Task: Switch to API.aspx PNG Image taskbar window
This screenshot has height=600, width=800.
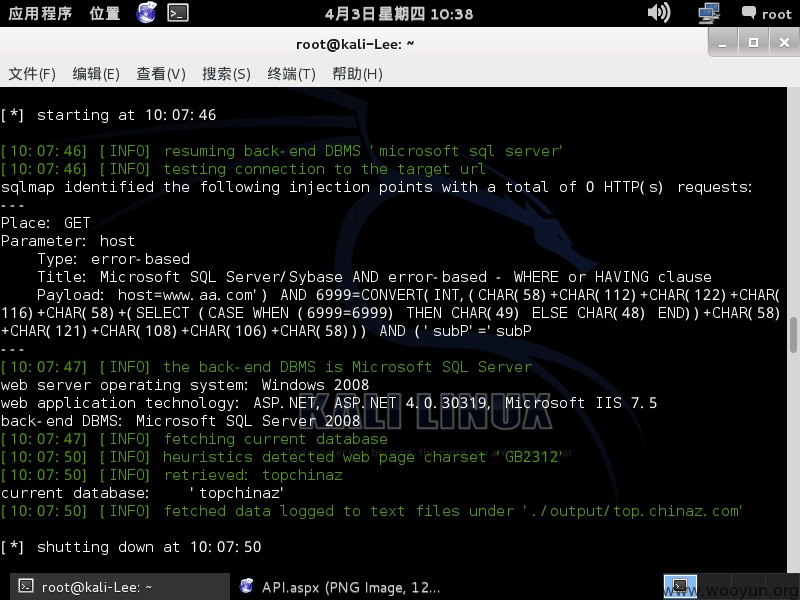Action: click(x=340, y=587)
